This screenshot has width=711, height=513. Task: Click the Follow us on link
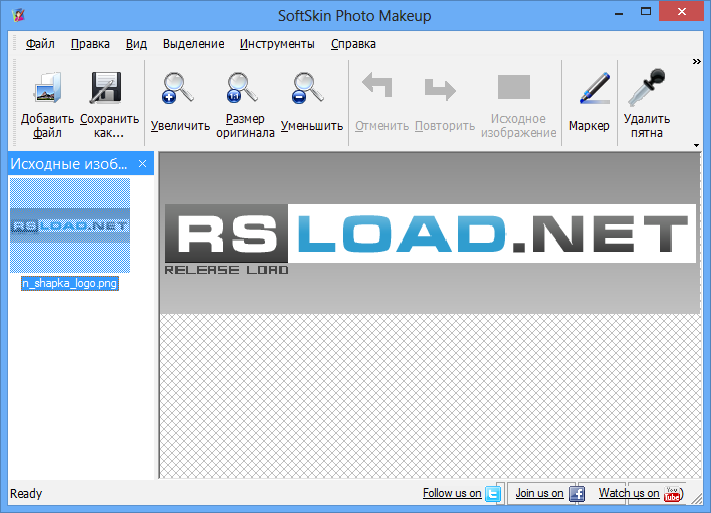click(452, 493)
